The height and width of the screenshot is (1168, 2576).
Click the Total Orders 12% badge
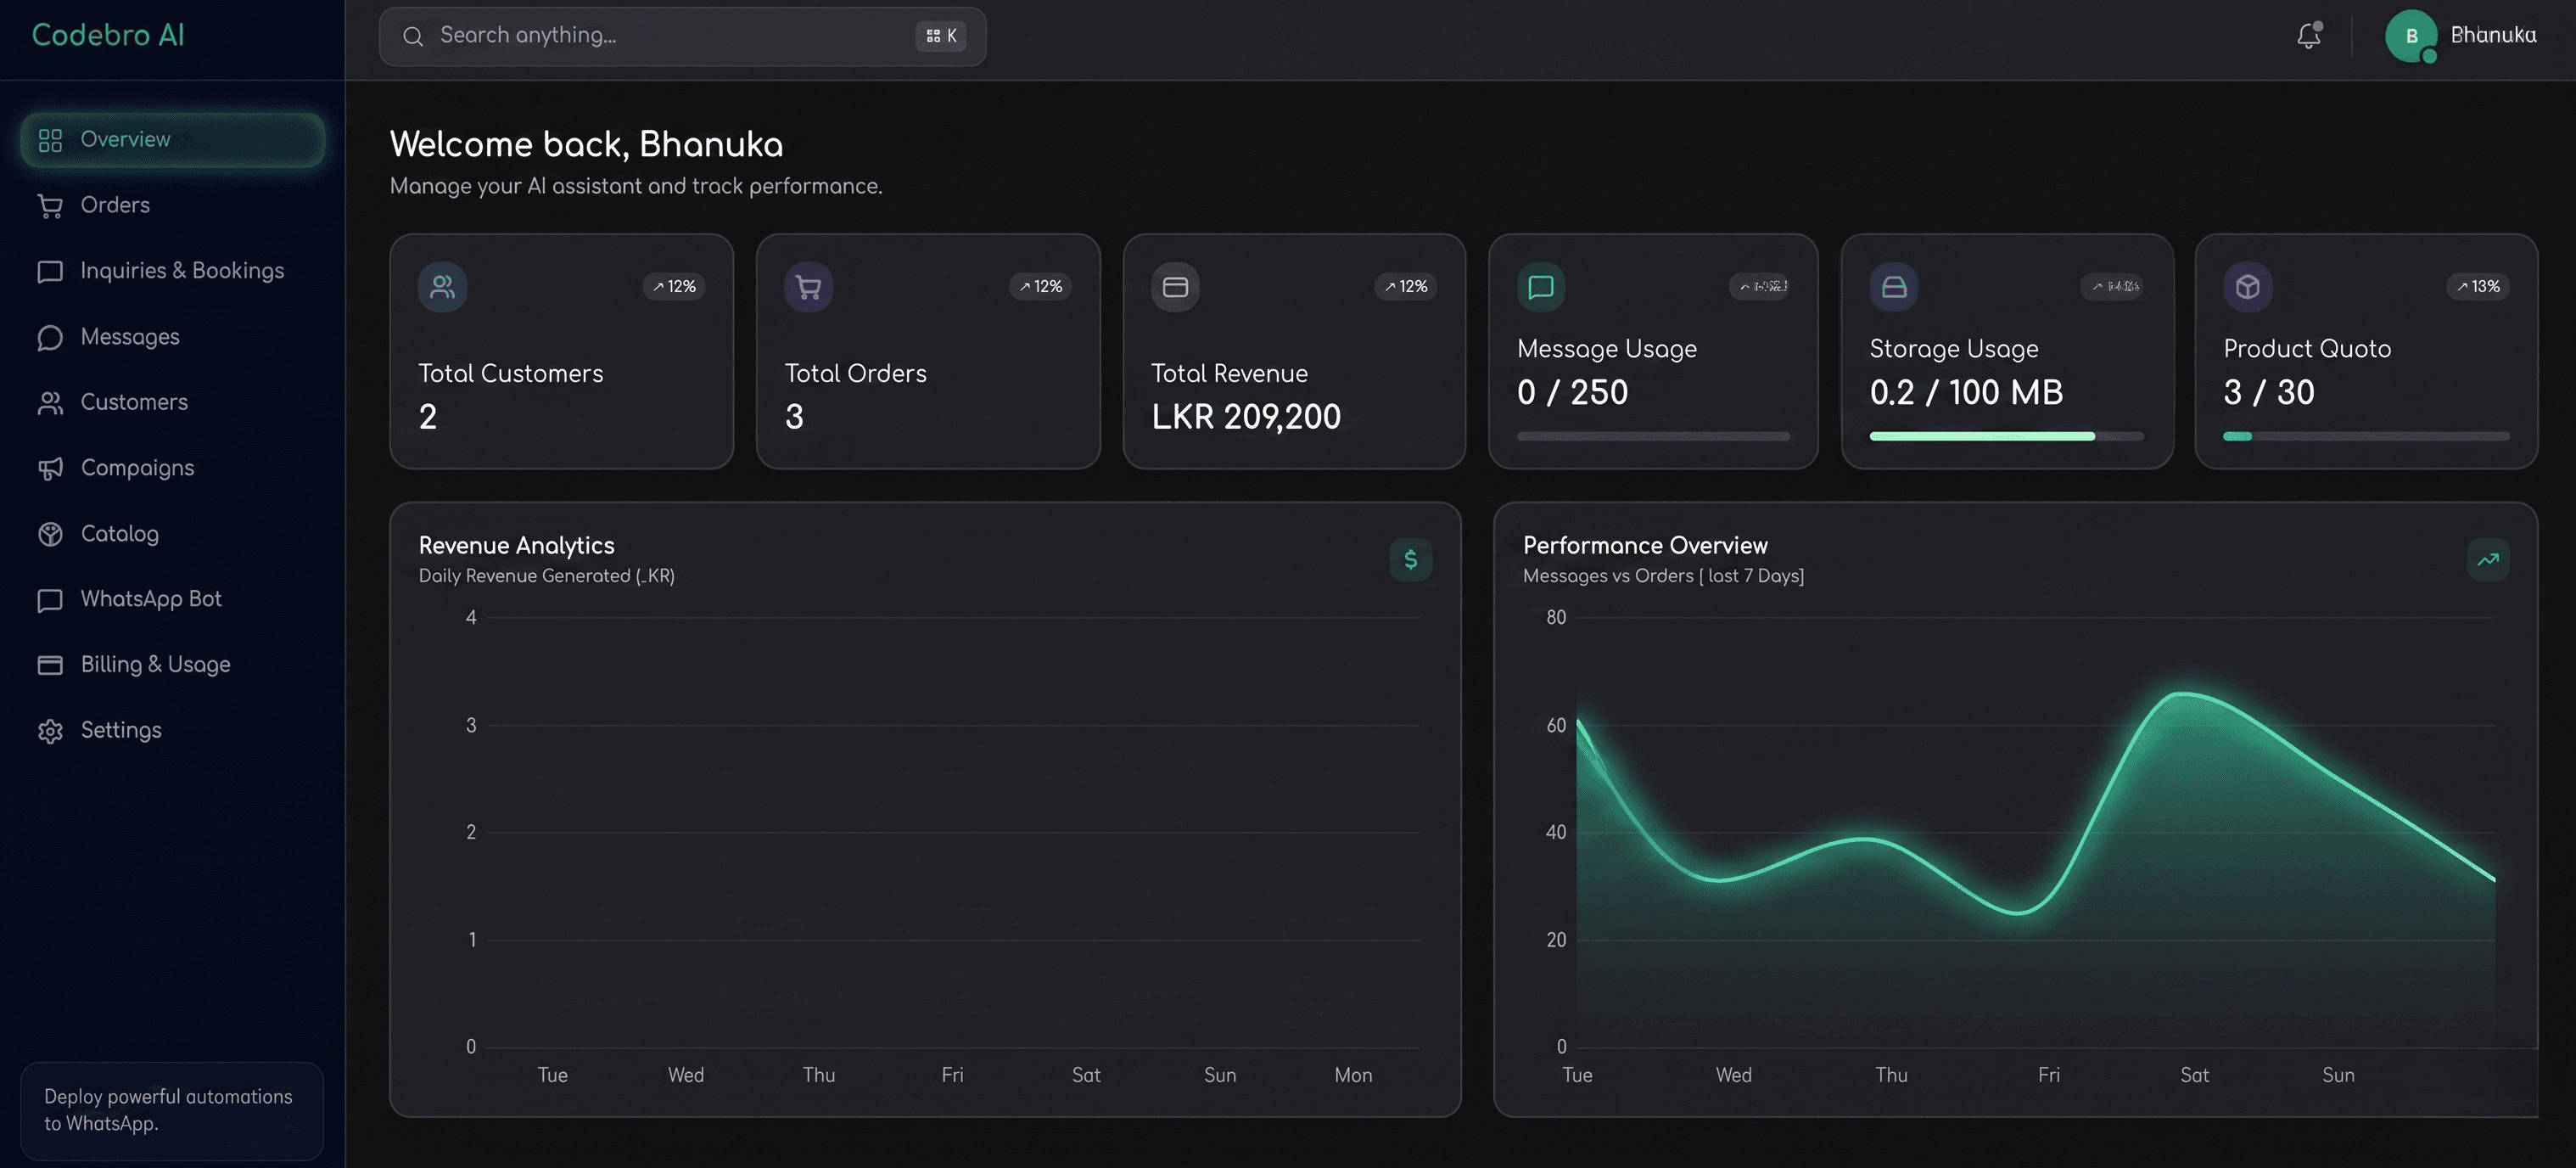point(1040,287)
